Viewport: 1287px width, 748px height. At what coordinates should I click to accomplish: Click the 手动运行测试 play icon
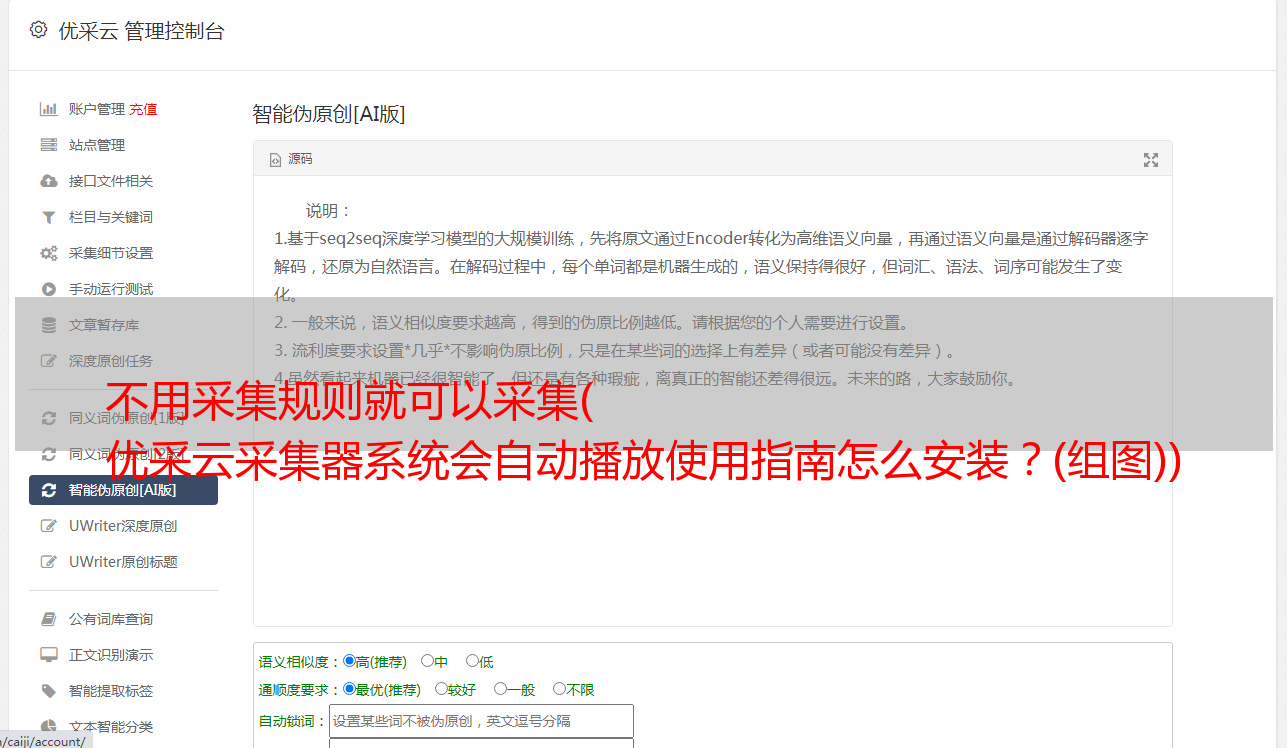click(48, 289)
